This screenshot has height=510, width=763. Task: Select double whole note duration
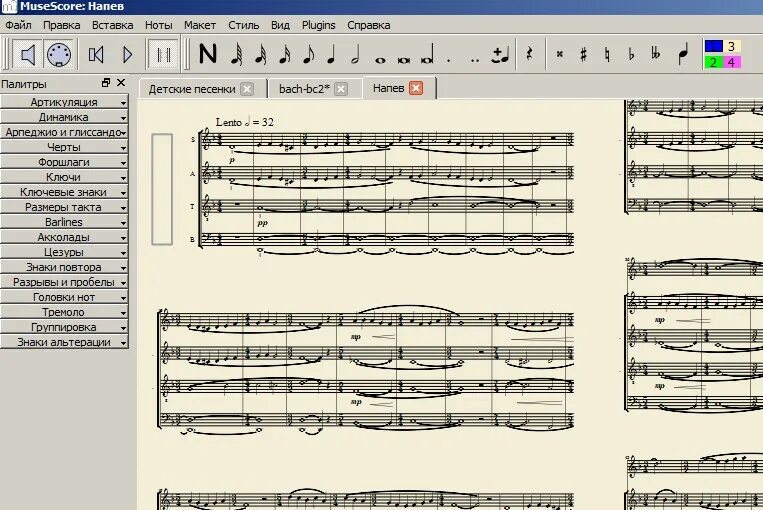point(403,60)
